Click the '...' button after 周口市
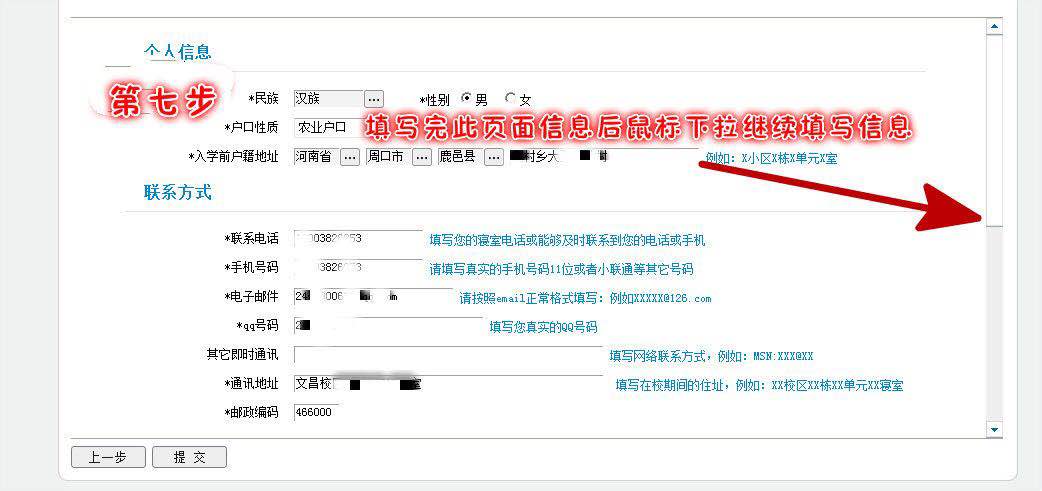The width and height of the screenshot is (1042, 491). coord(422,157)
